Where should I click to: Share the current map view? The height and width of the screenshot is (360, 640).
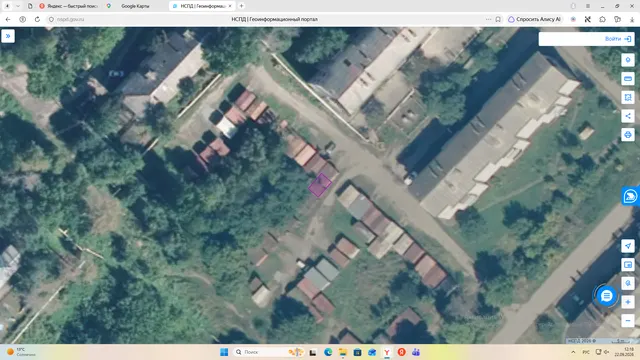pos(628,116)
